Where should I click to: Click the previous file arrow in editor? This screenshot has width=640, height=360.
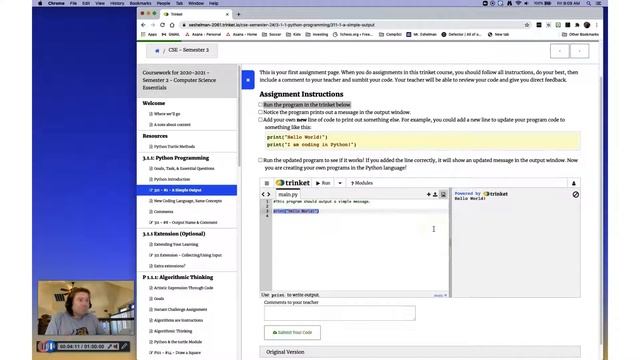point(263,194)
